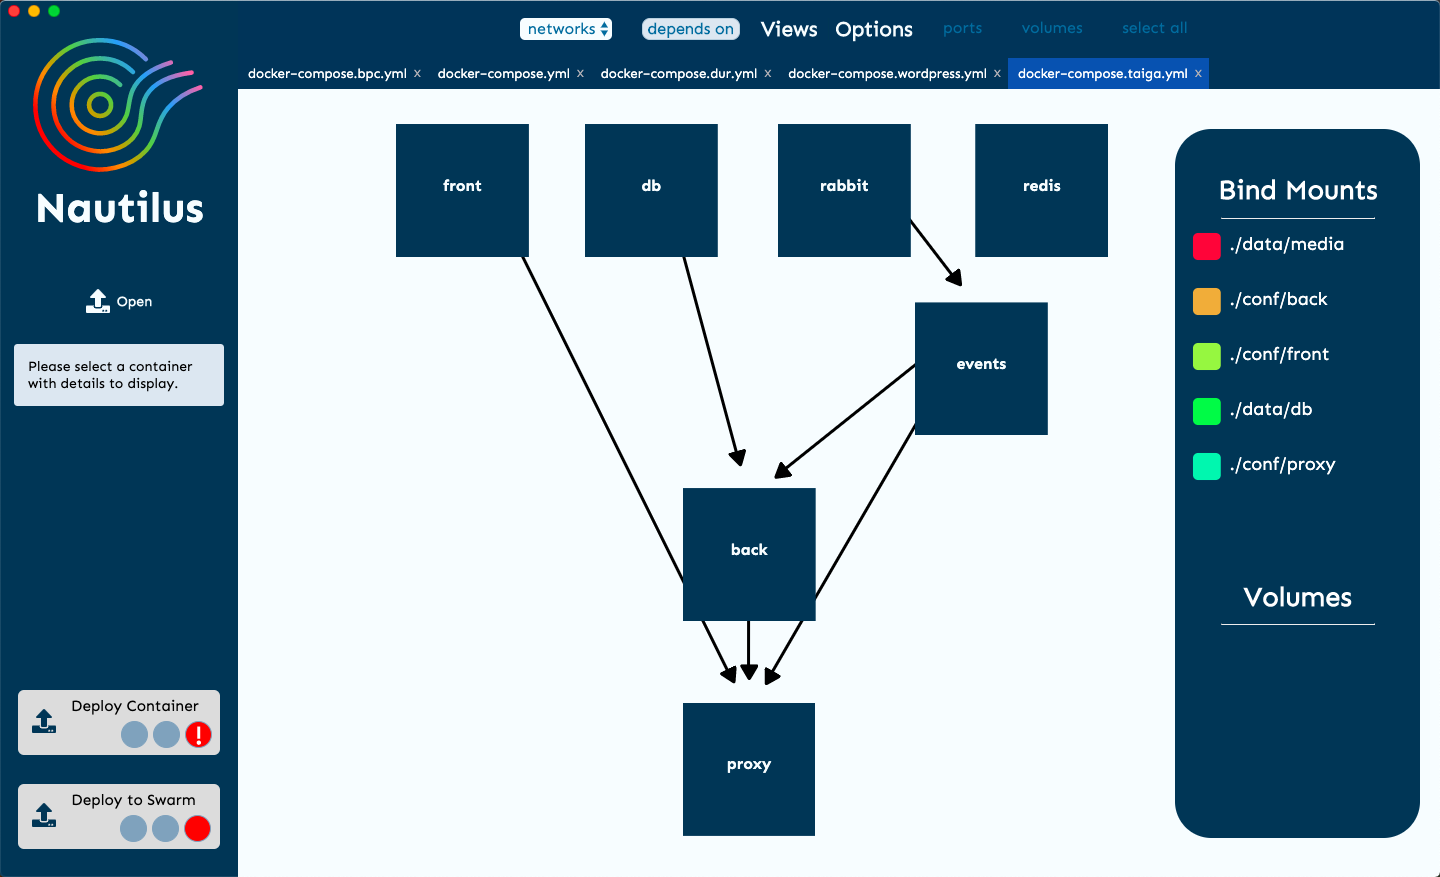Screen dimensions: 1440x877
Task: Click the red exclamation status indicator in Deploy Container
Action: [x=198, y=735]
